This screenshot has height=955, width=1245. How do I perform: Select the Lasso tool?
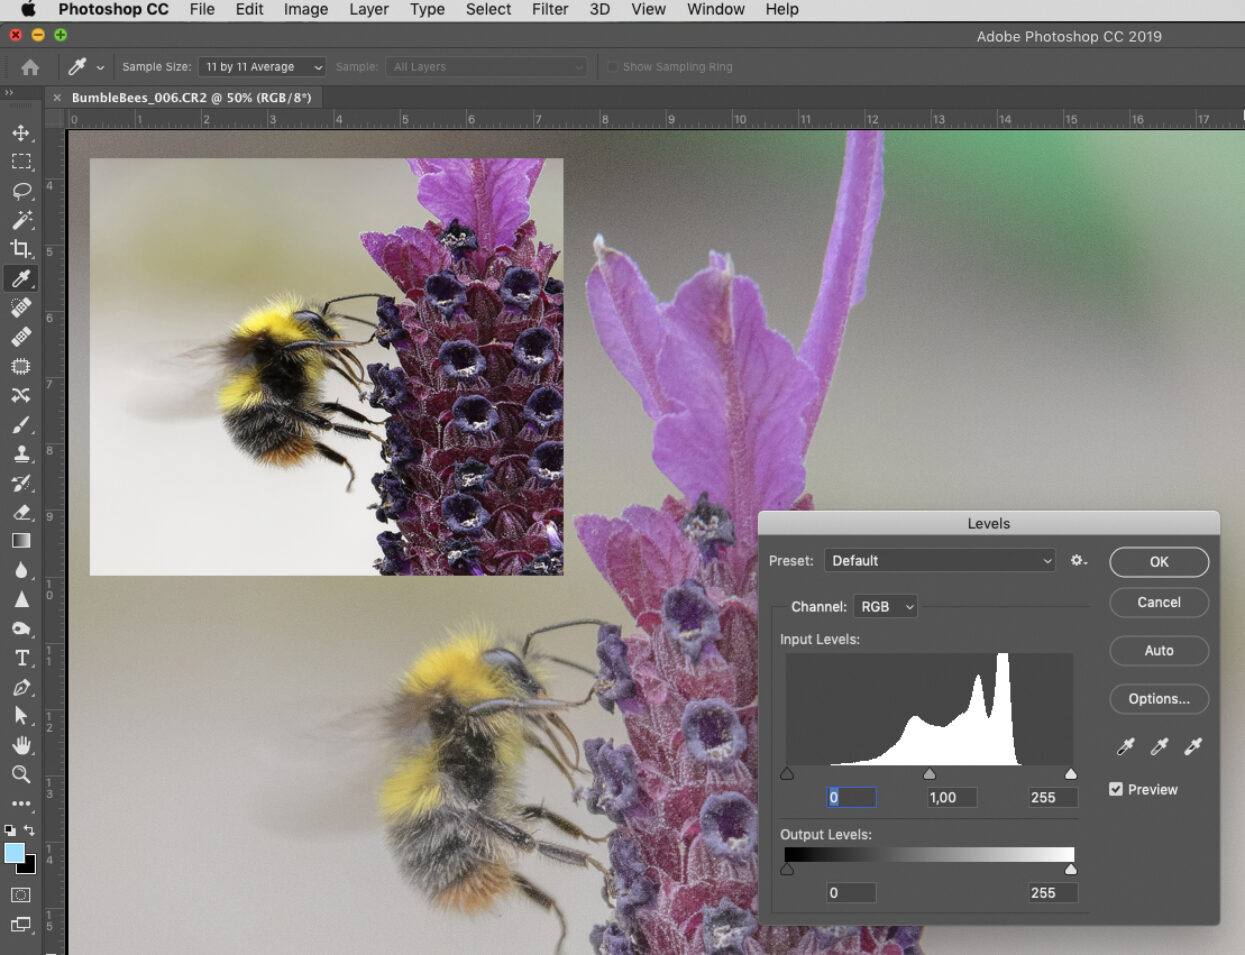[21, 191]
